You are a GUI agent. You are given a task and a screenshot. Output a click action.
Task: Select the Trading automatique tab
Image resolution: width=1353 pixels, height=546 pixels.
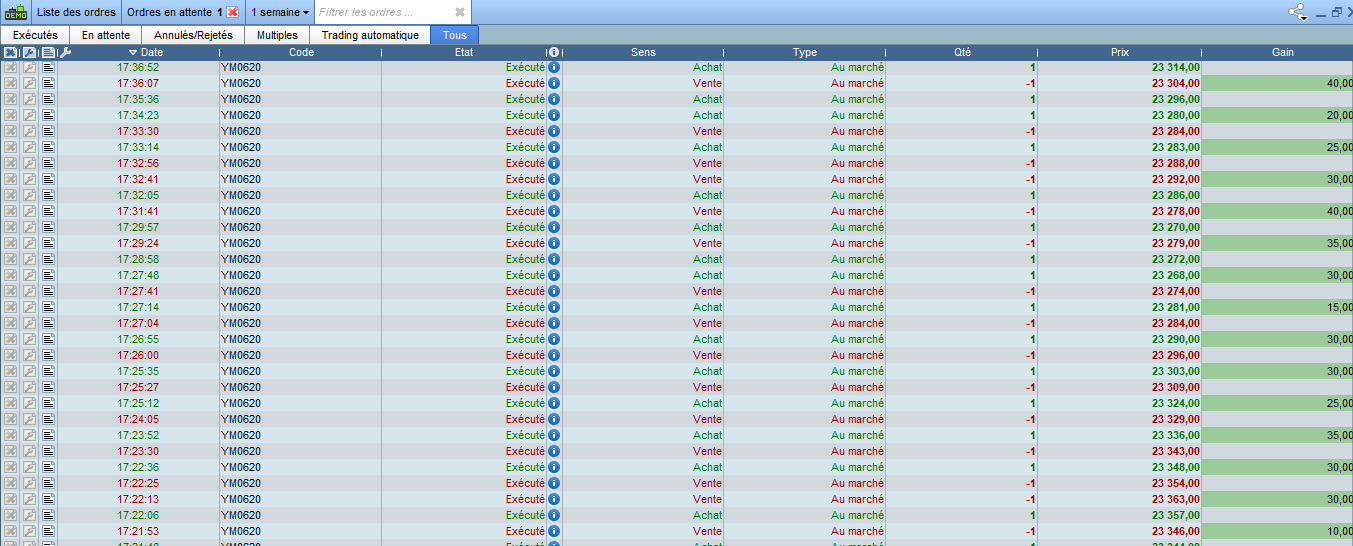click(x=370, y=35)
